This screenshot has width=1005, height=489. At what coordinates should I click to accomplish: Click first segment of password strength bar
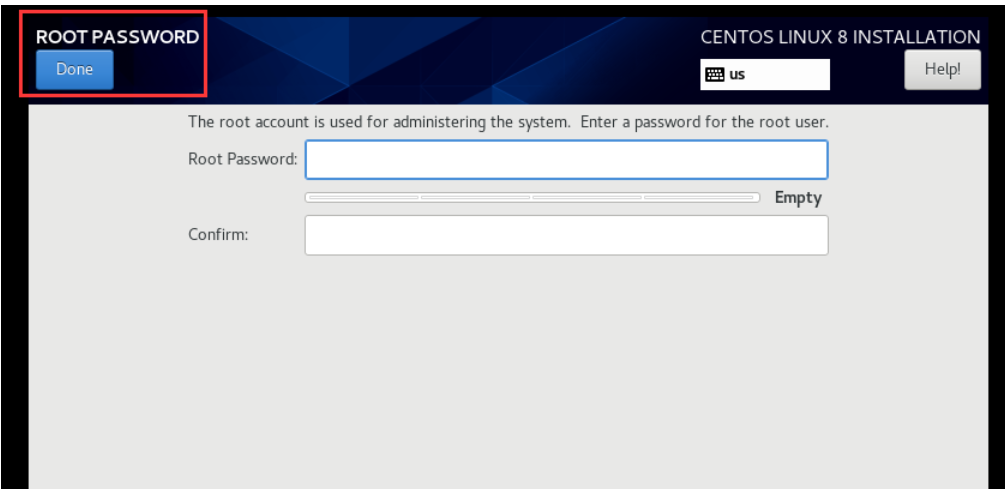coord(362,198)
